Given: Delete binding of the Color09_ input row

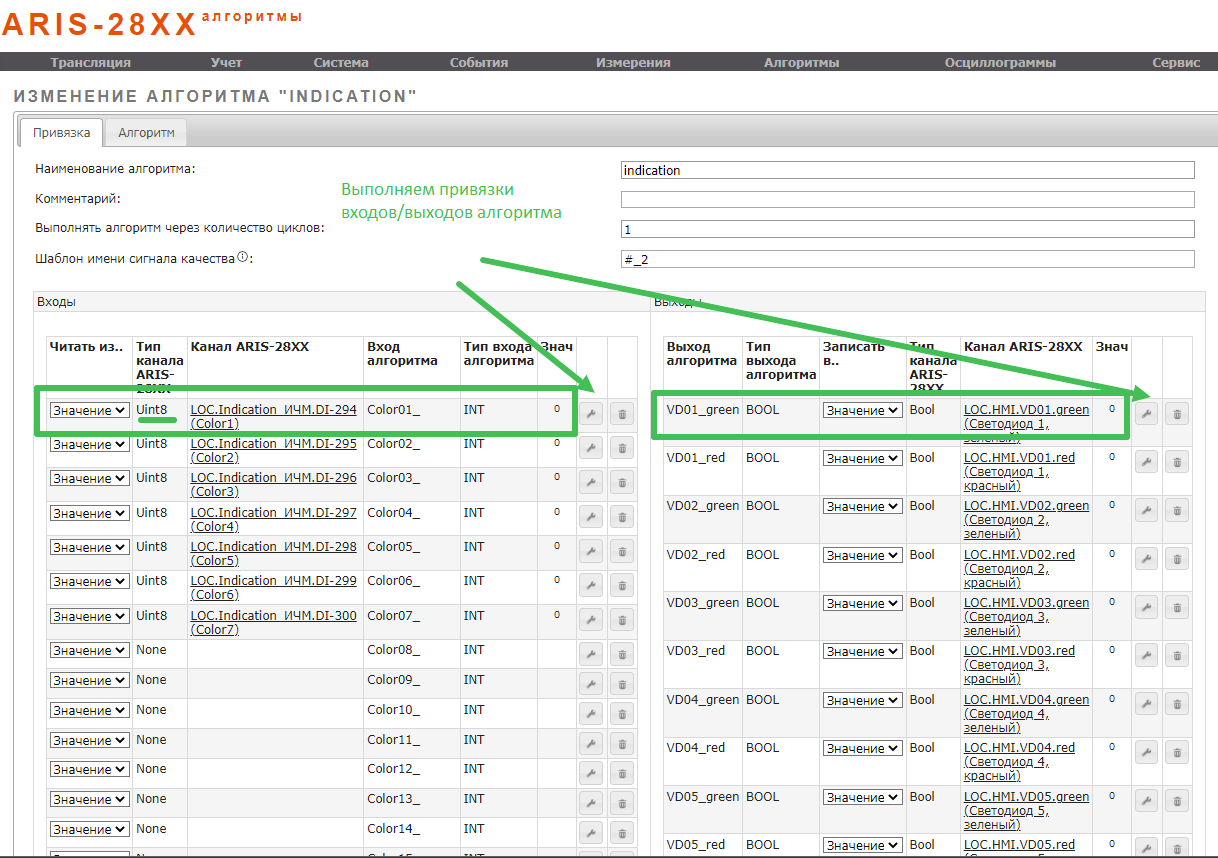Looking at the screenshot, I should click(622, 684).
